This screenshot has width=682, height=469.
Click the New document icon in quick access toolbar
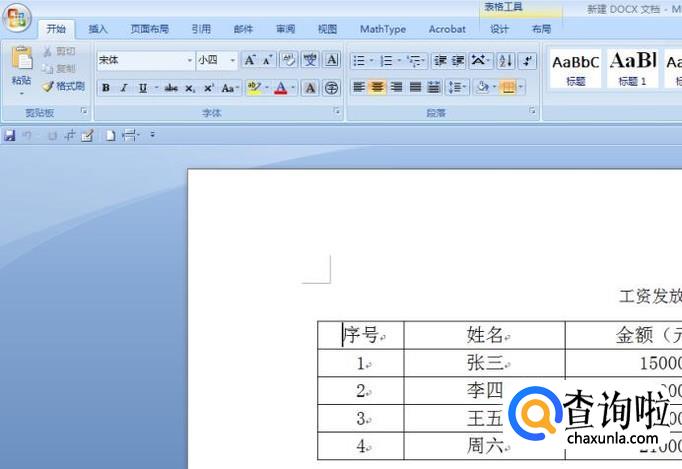pyautogui.click(x=110, y=136)
